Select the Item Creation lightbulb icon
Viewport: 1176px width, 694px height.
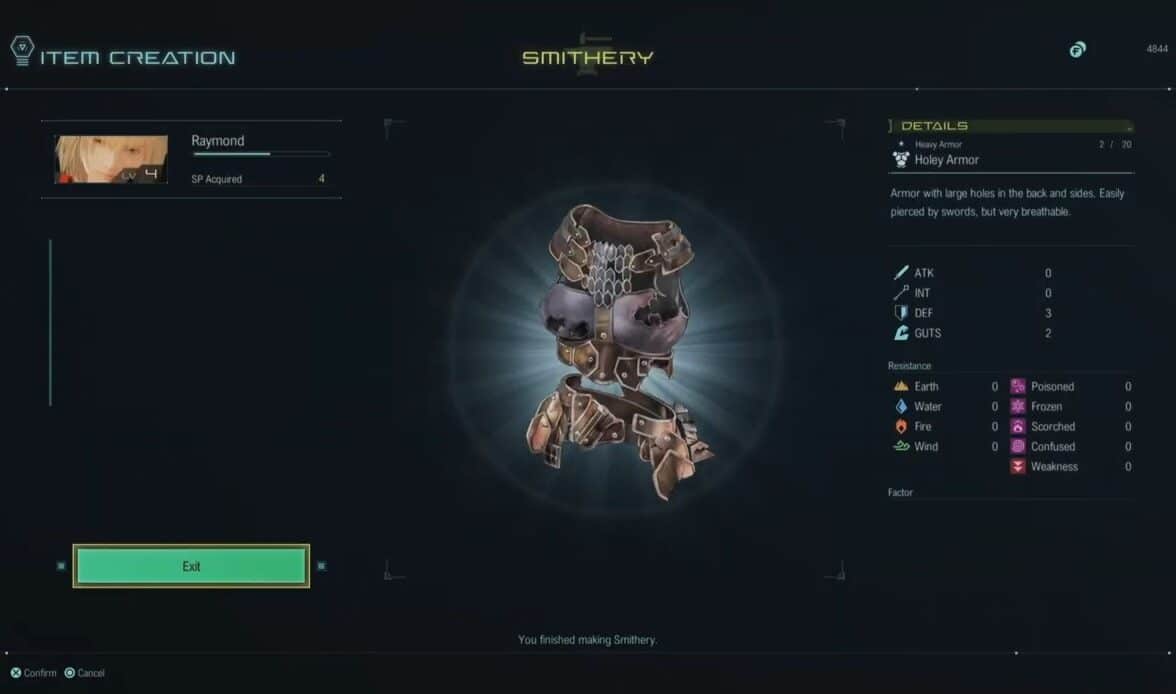22,51
